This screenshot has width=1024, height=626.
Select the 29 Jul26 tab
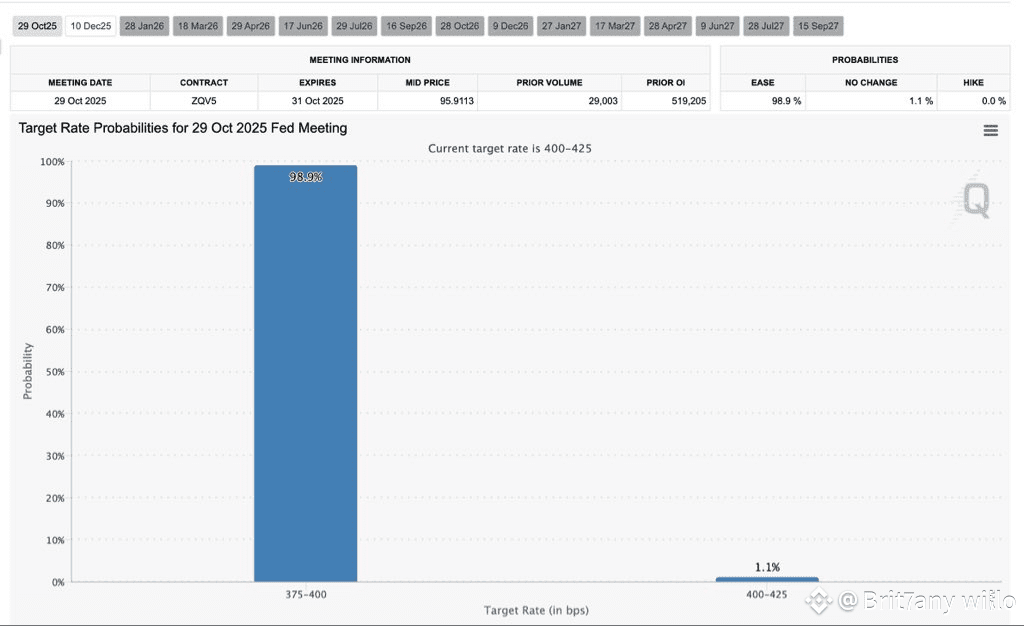click(354, 26)
